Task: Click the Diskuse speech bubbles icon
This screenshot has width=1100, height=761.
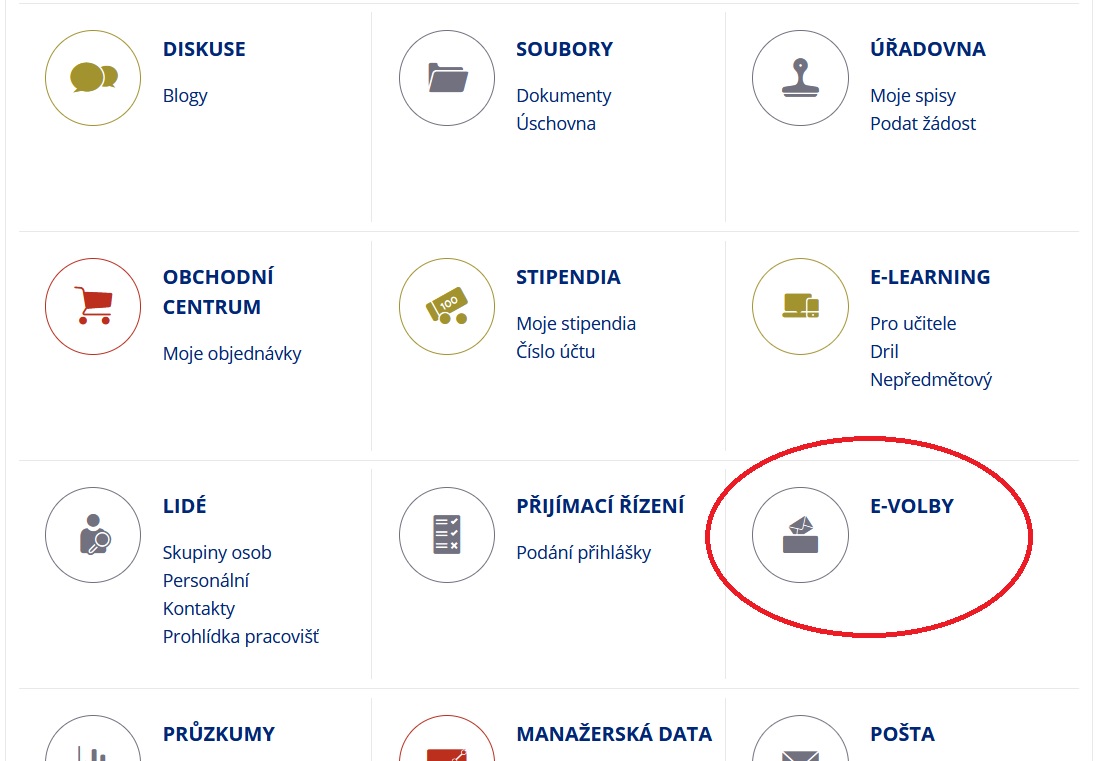Action: coord(93,78)
